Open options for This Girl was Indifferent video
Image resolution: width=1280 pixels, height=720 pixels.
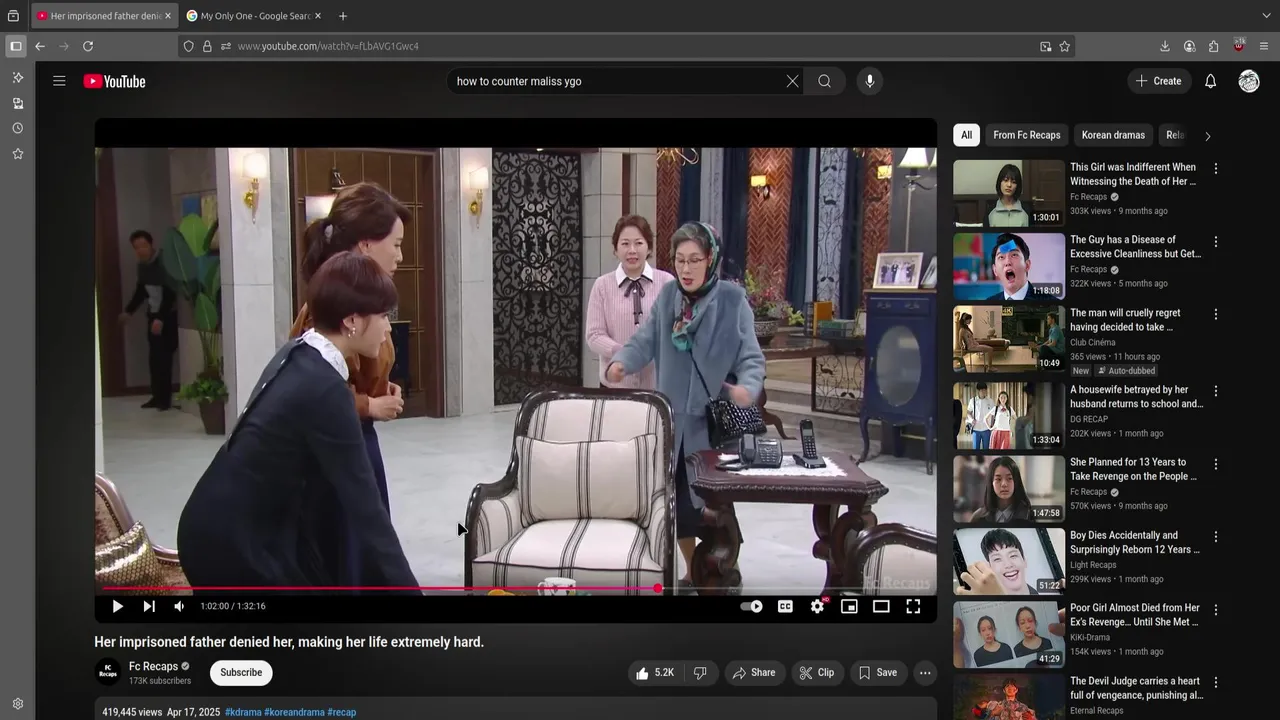1216,169
